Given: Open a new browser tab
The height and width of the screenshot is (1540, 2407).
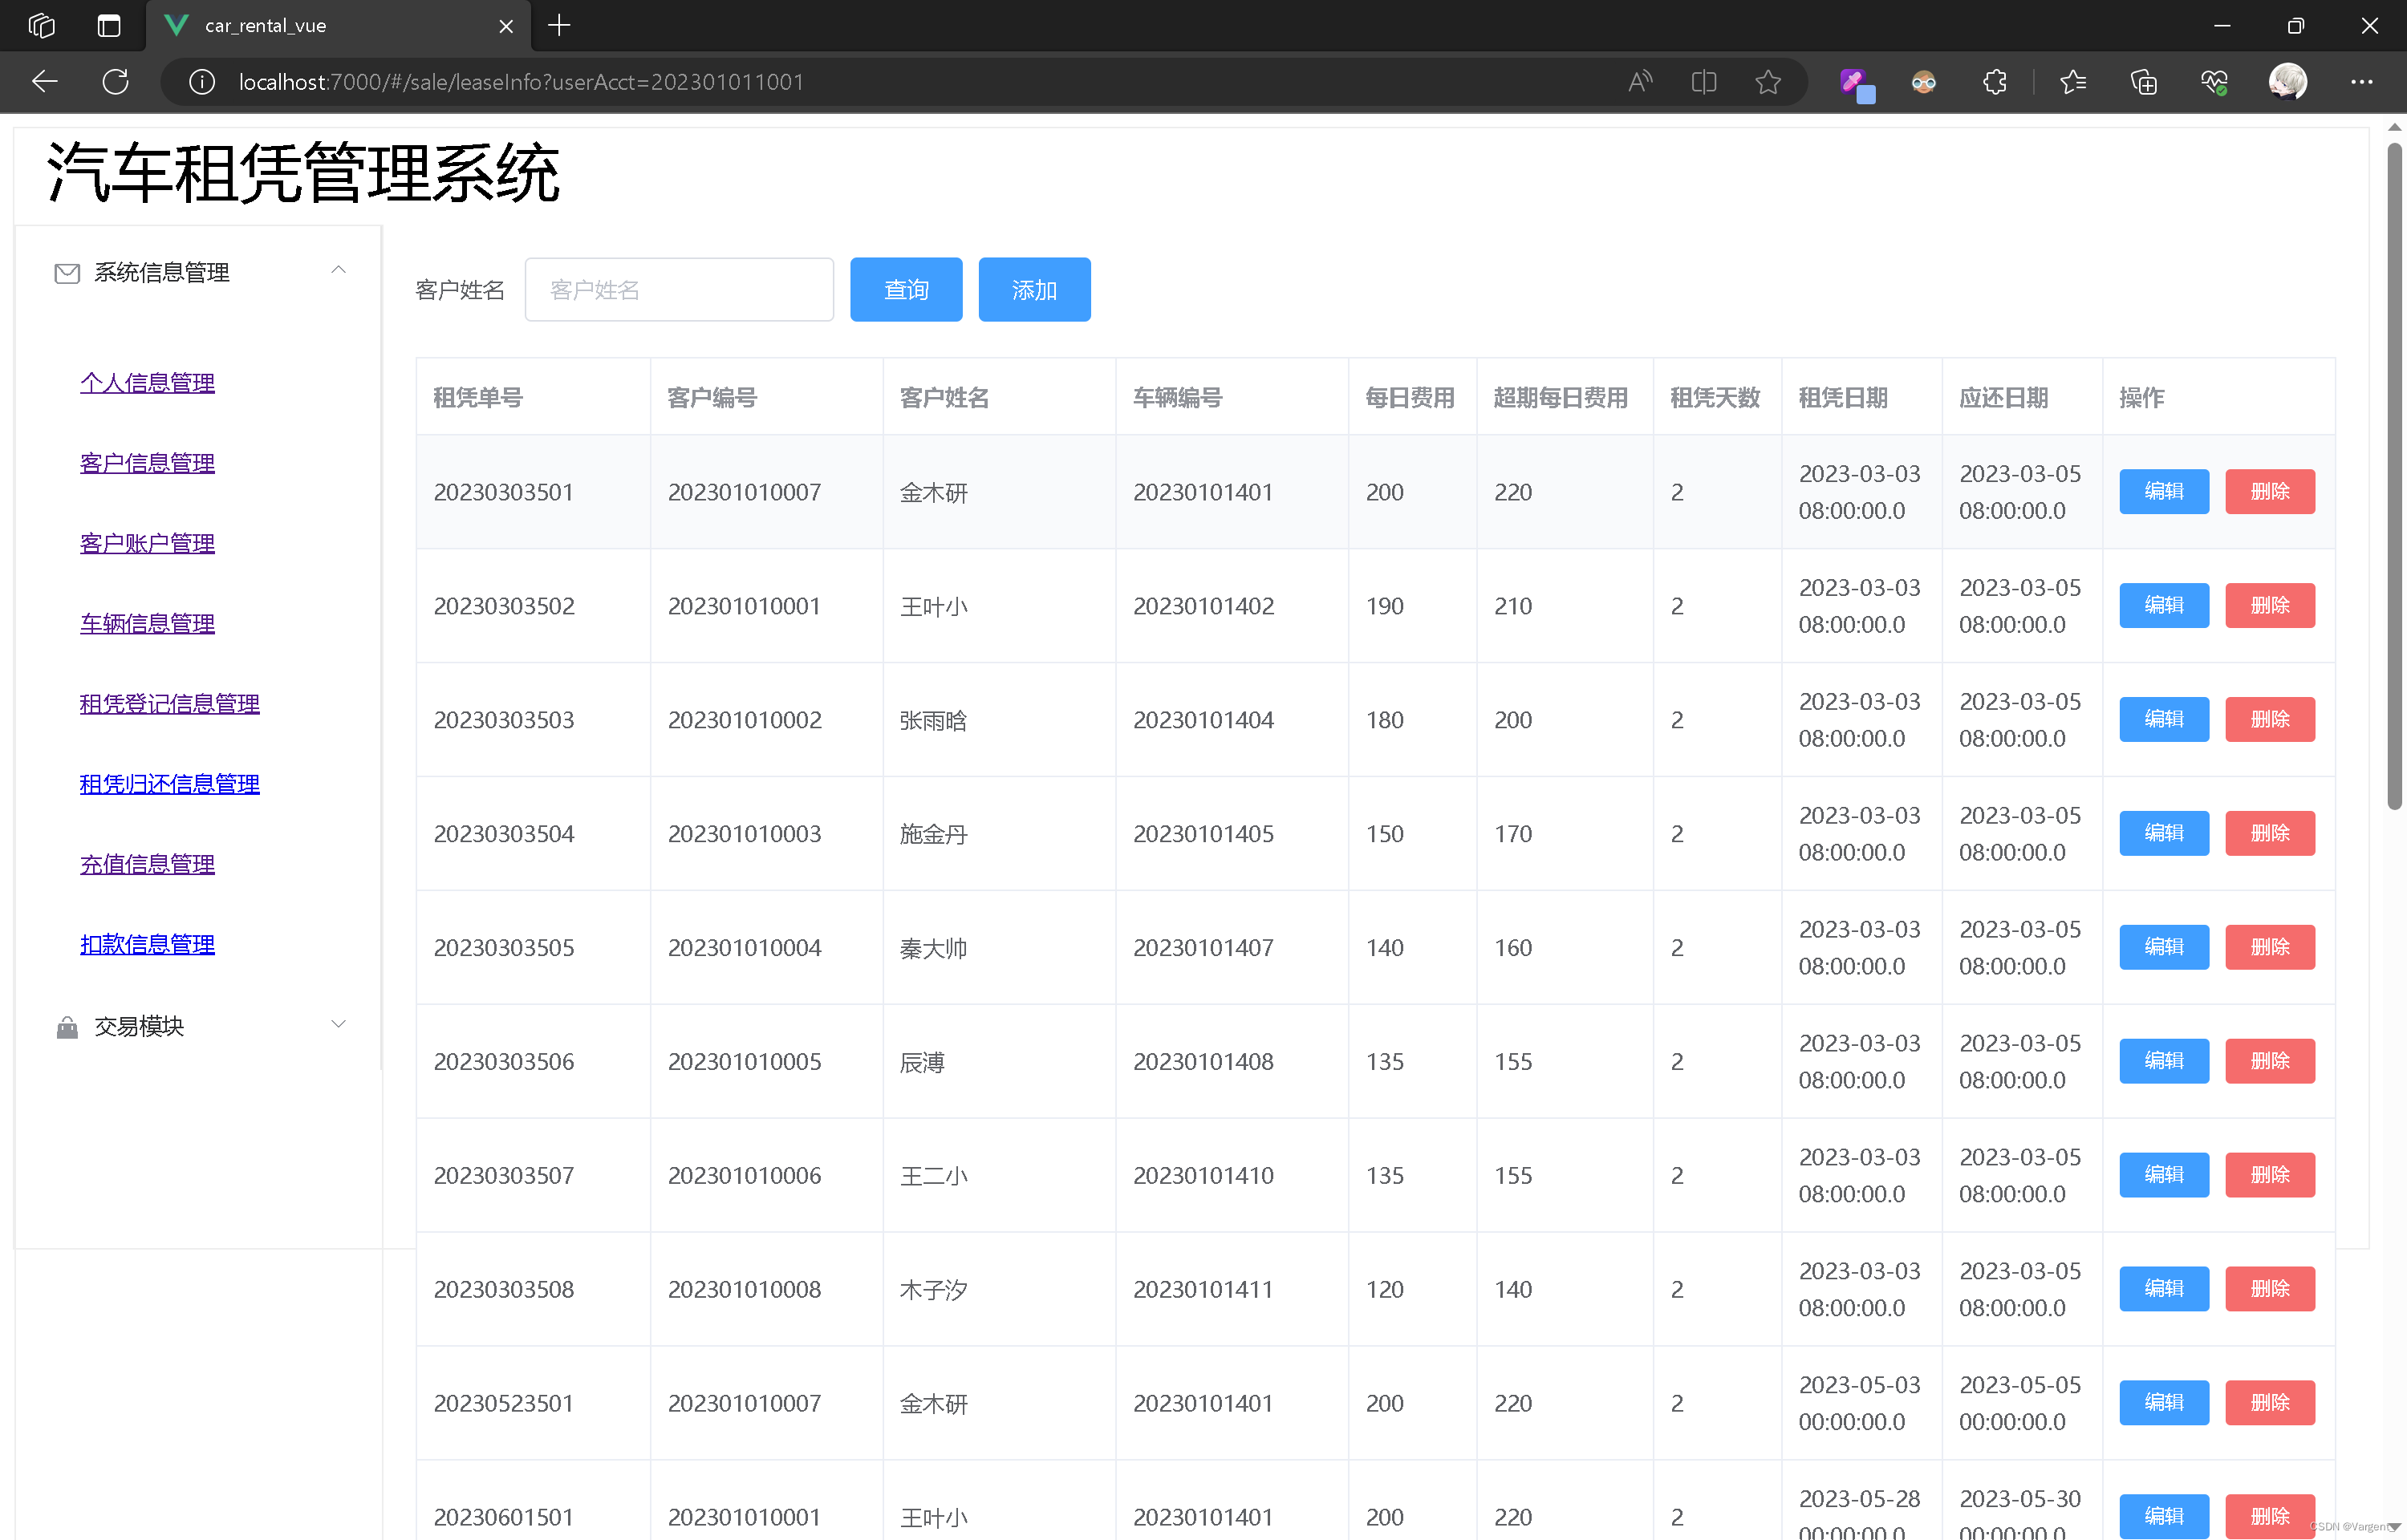Looking at the screenshot, I should click(559, 26).
